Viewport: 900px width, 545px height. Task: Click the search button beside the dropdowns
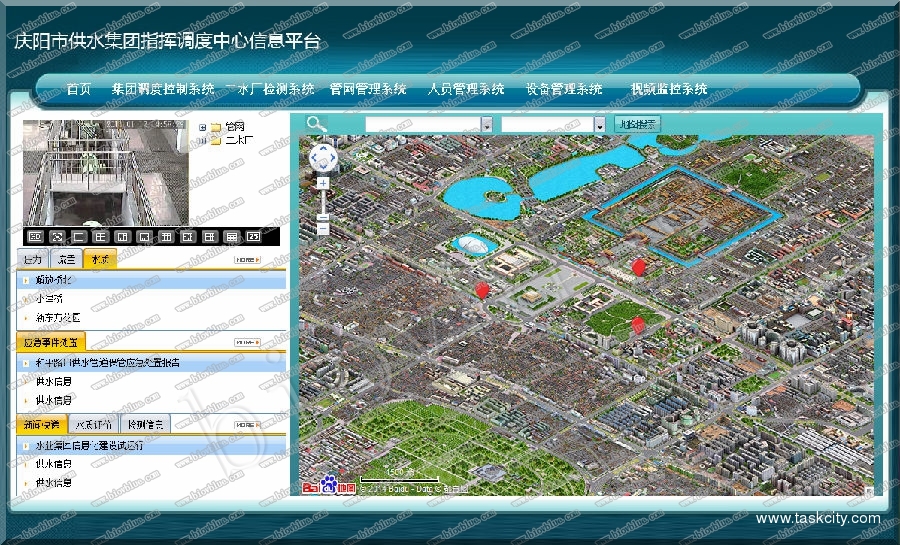click(x=638, y=124)
